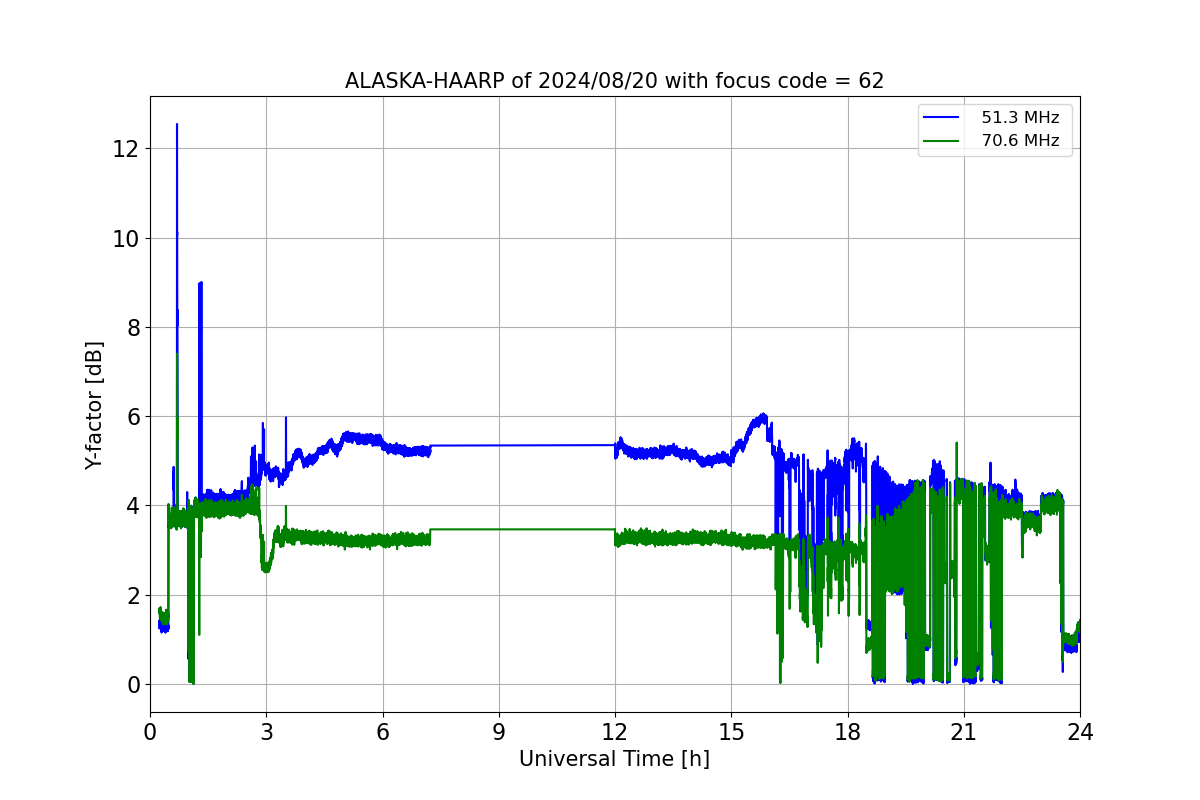Click the x-axis tick label '9'
This screenshot has height=800, width=1200.
tap(499, 731)
